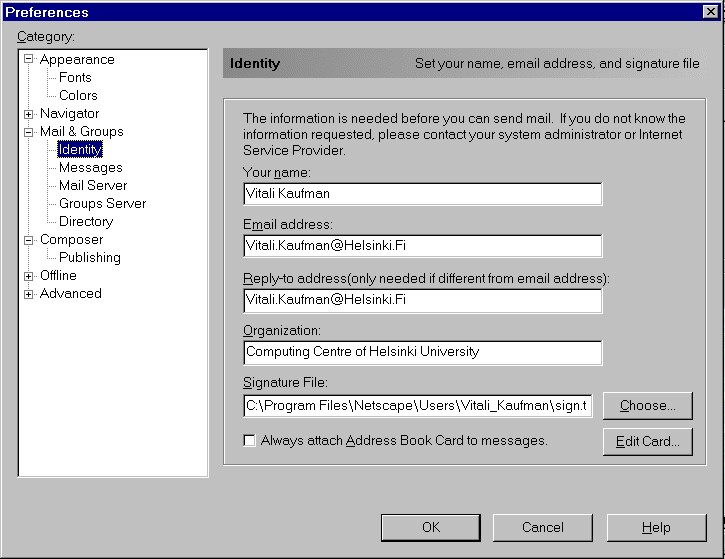This screenshot has height=559, width=725.
Task: Go to Groups Server settings
Action: 102,204
